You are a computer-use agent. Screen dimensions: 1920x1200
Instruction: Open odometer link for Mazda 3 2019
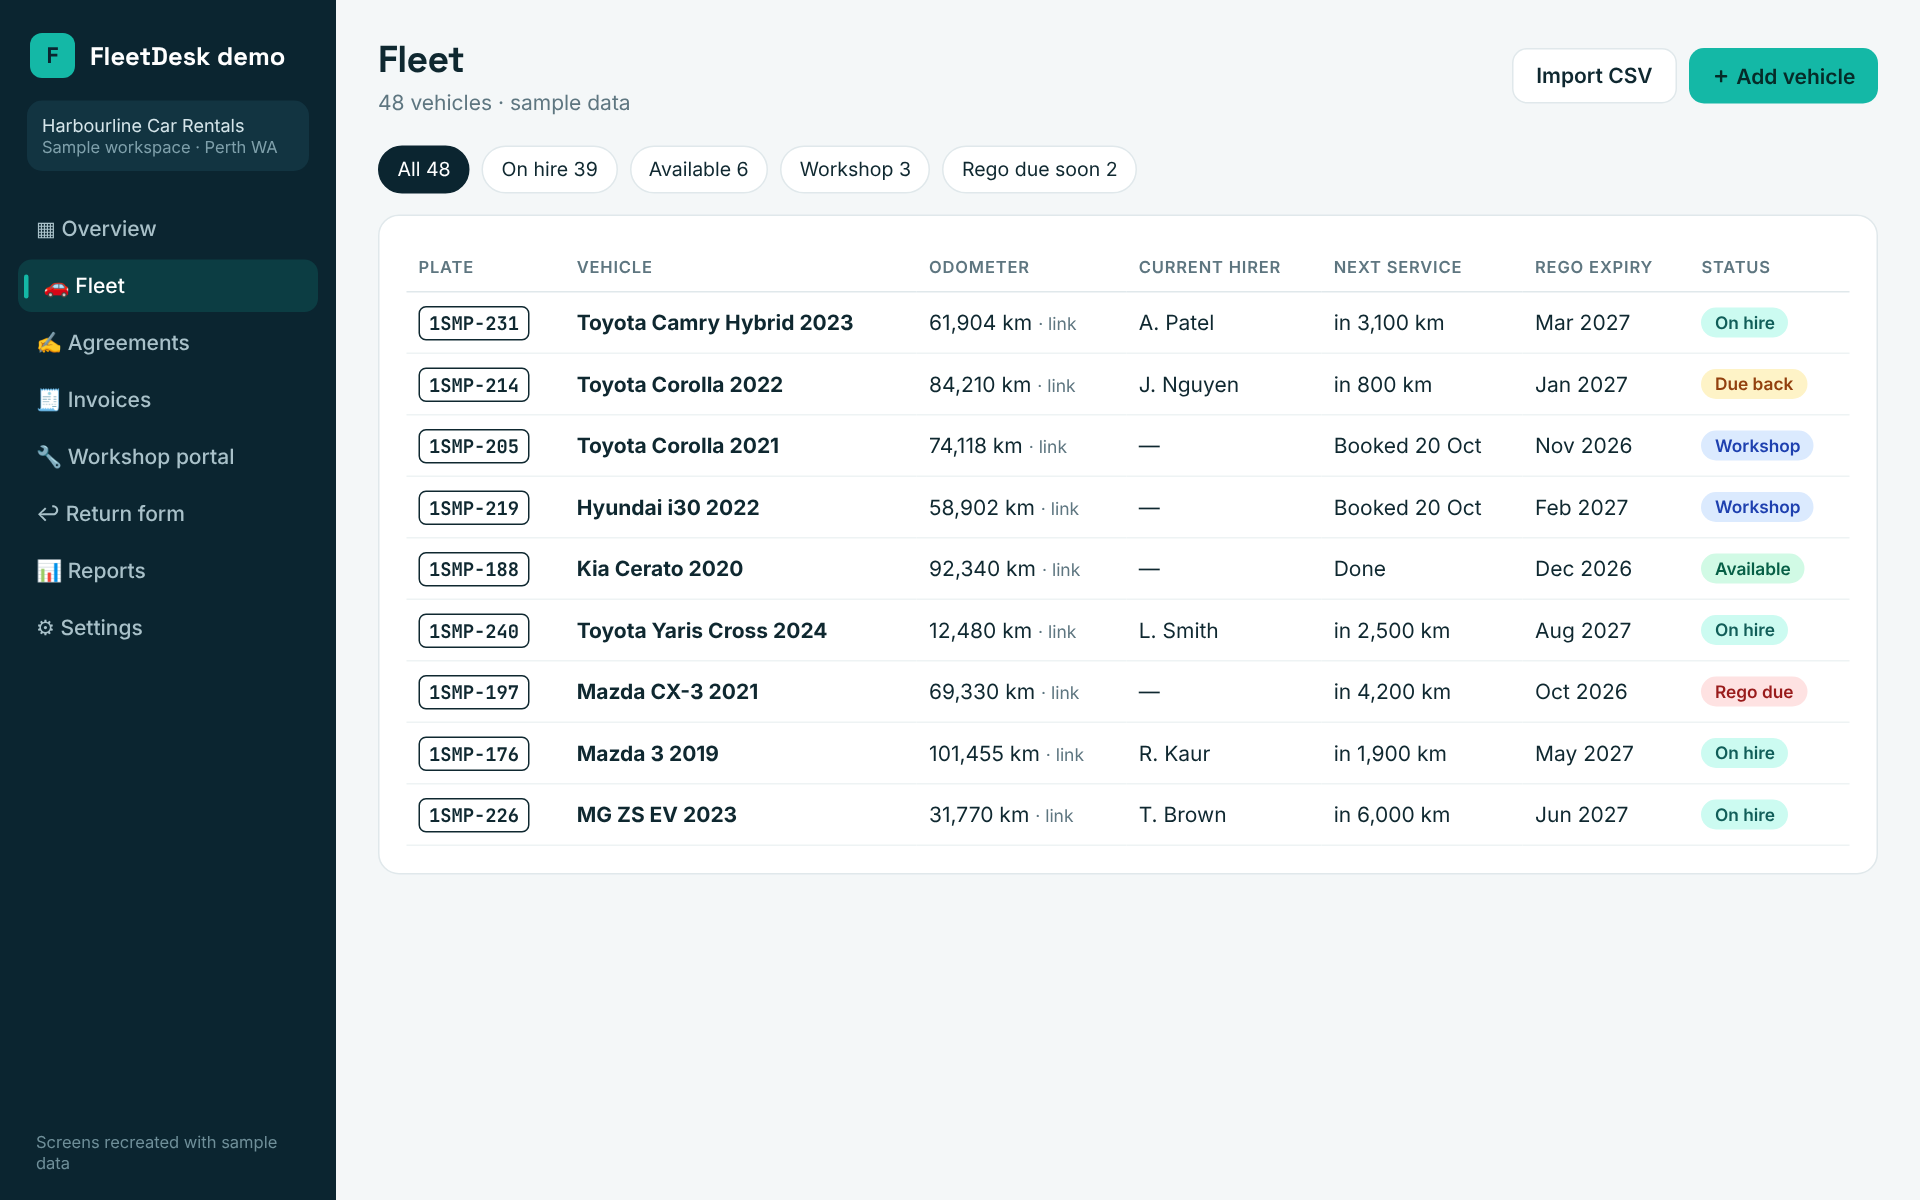point(1070,755)
